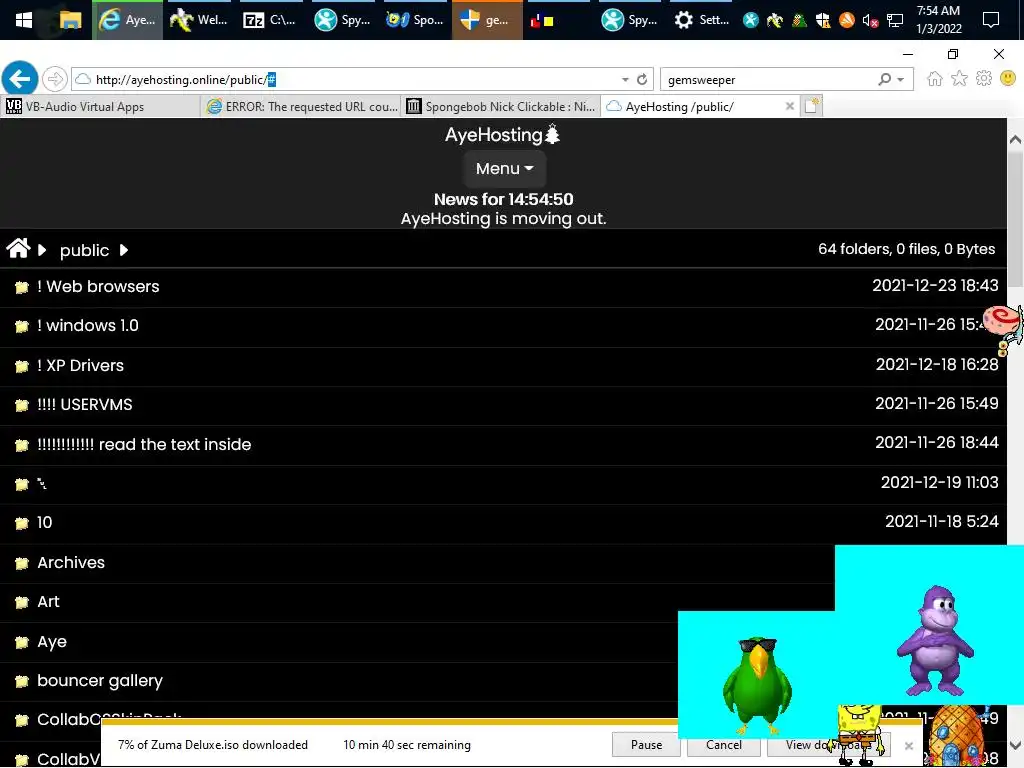Screen dimensions: 1024x768
Task: Open the !!!! USERVMS folder
Action: click(x=84, y=404)
